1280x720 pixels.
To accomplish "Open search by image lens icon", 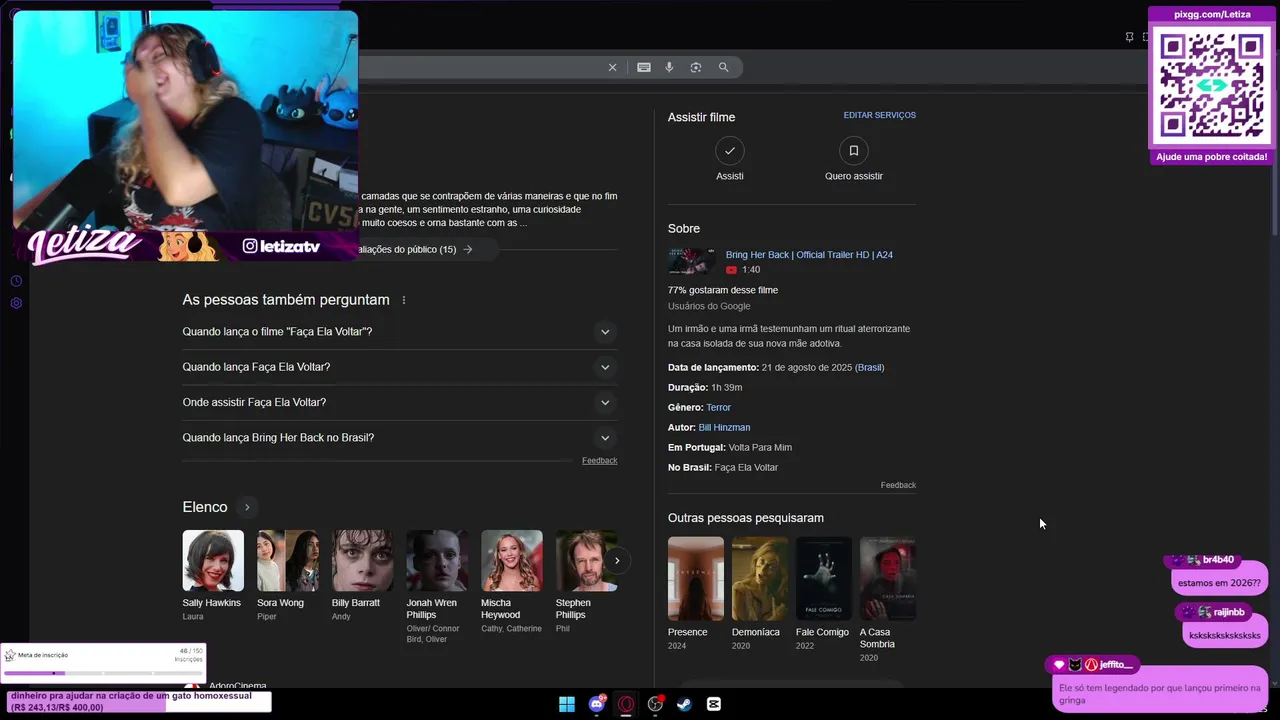I will tap(696, 67).
